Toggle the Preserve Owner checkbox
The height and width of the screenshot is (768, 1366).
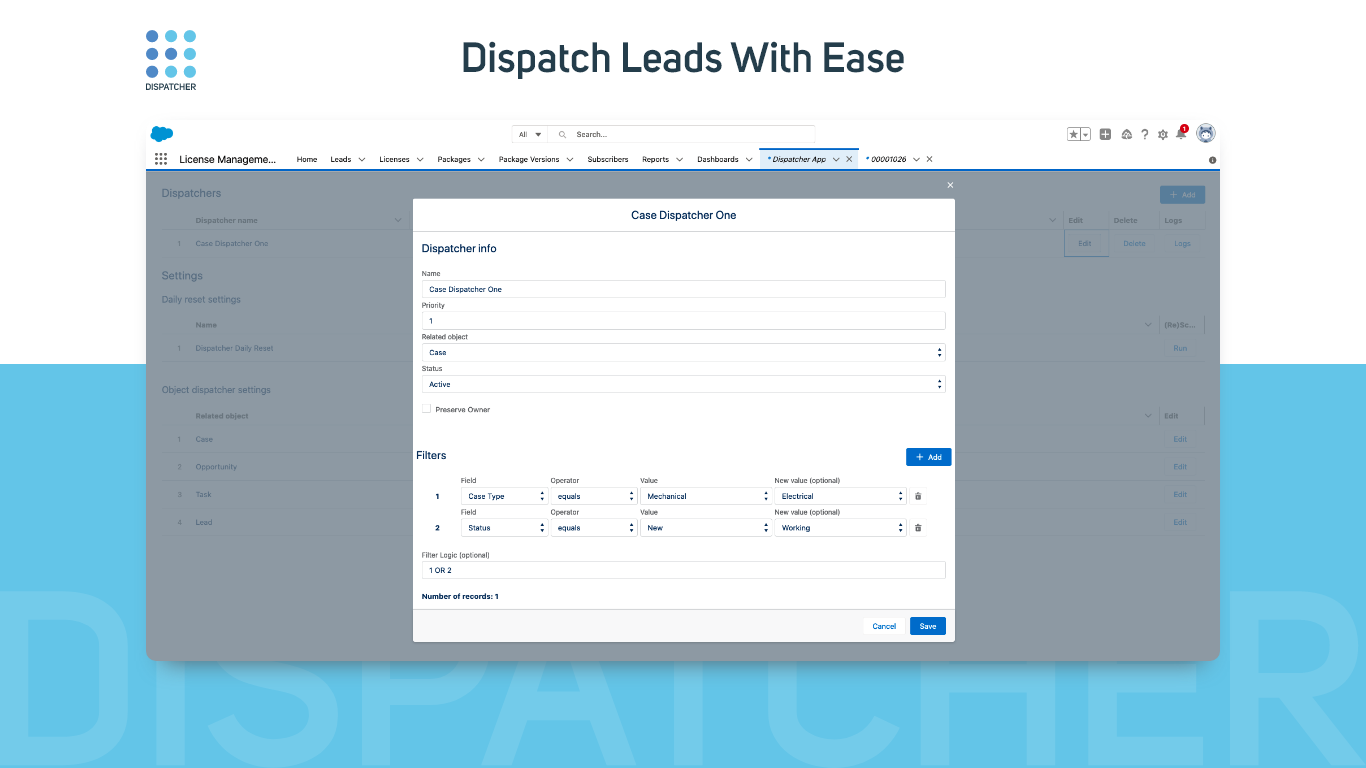427,409
